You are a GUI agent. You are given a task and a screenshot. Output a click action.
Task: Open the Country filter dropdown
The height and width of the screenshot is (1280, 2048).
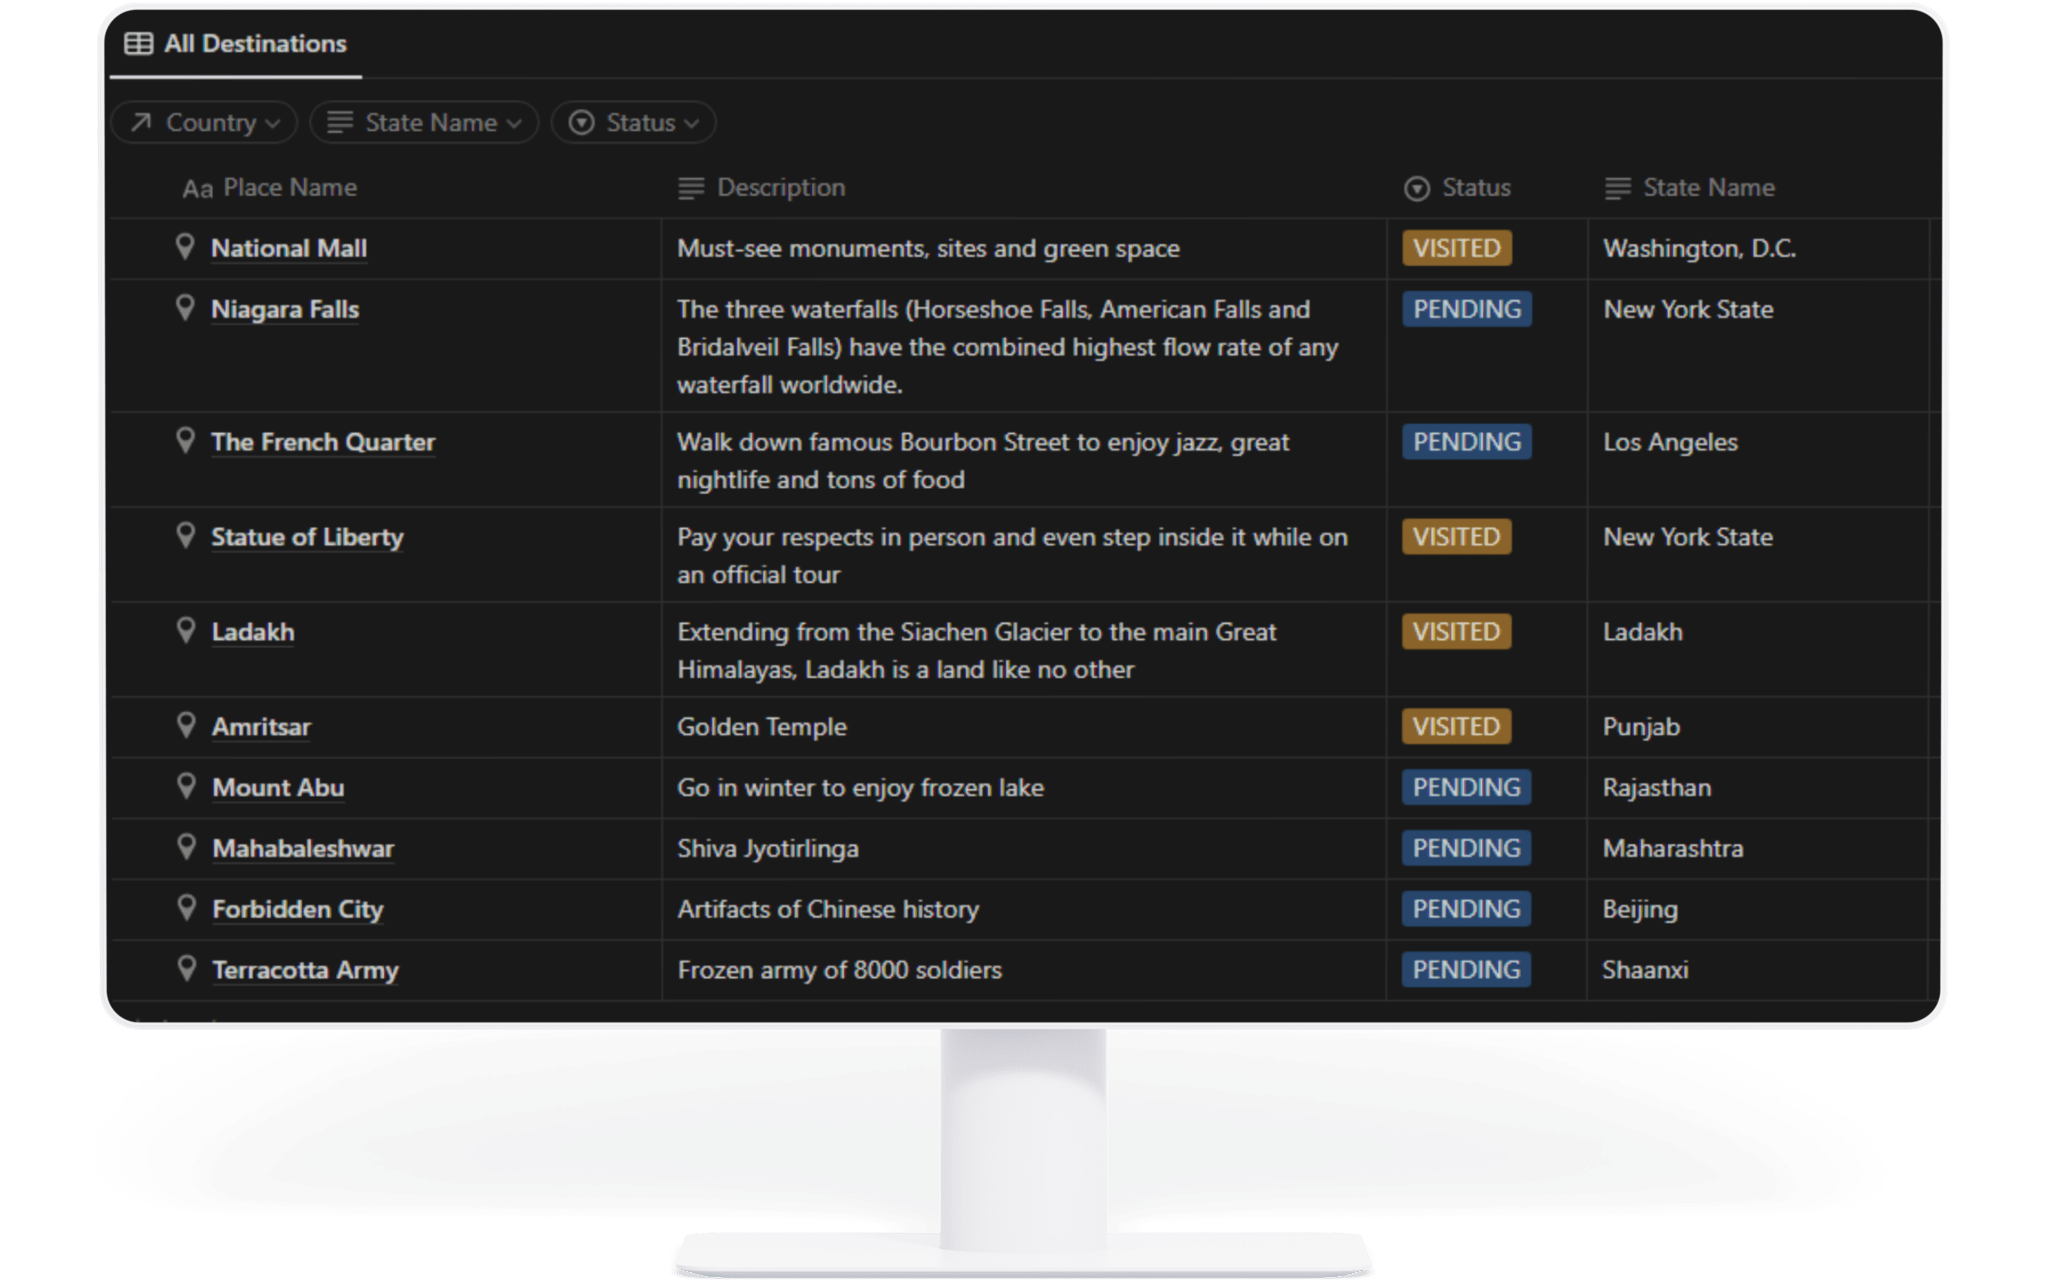pyautogui.click(x=205, y=123)
